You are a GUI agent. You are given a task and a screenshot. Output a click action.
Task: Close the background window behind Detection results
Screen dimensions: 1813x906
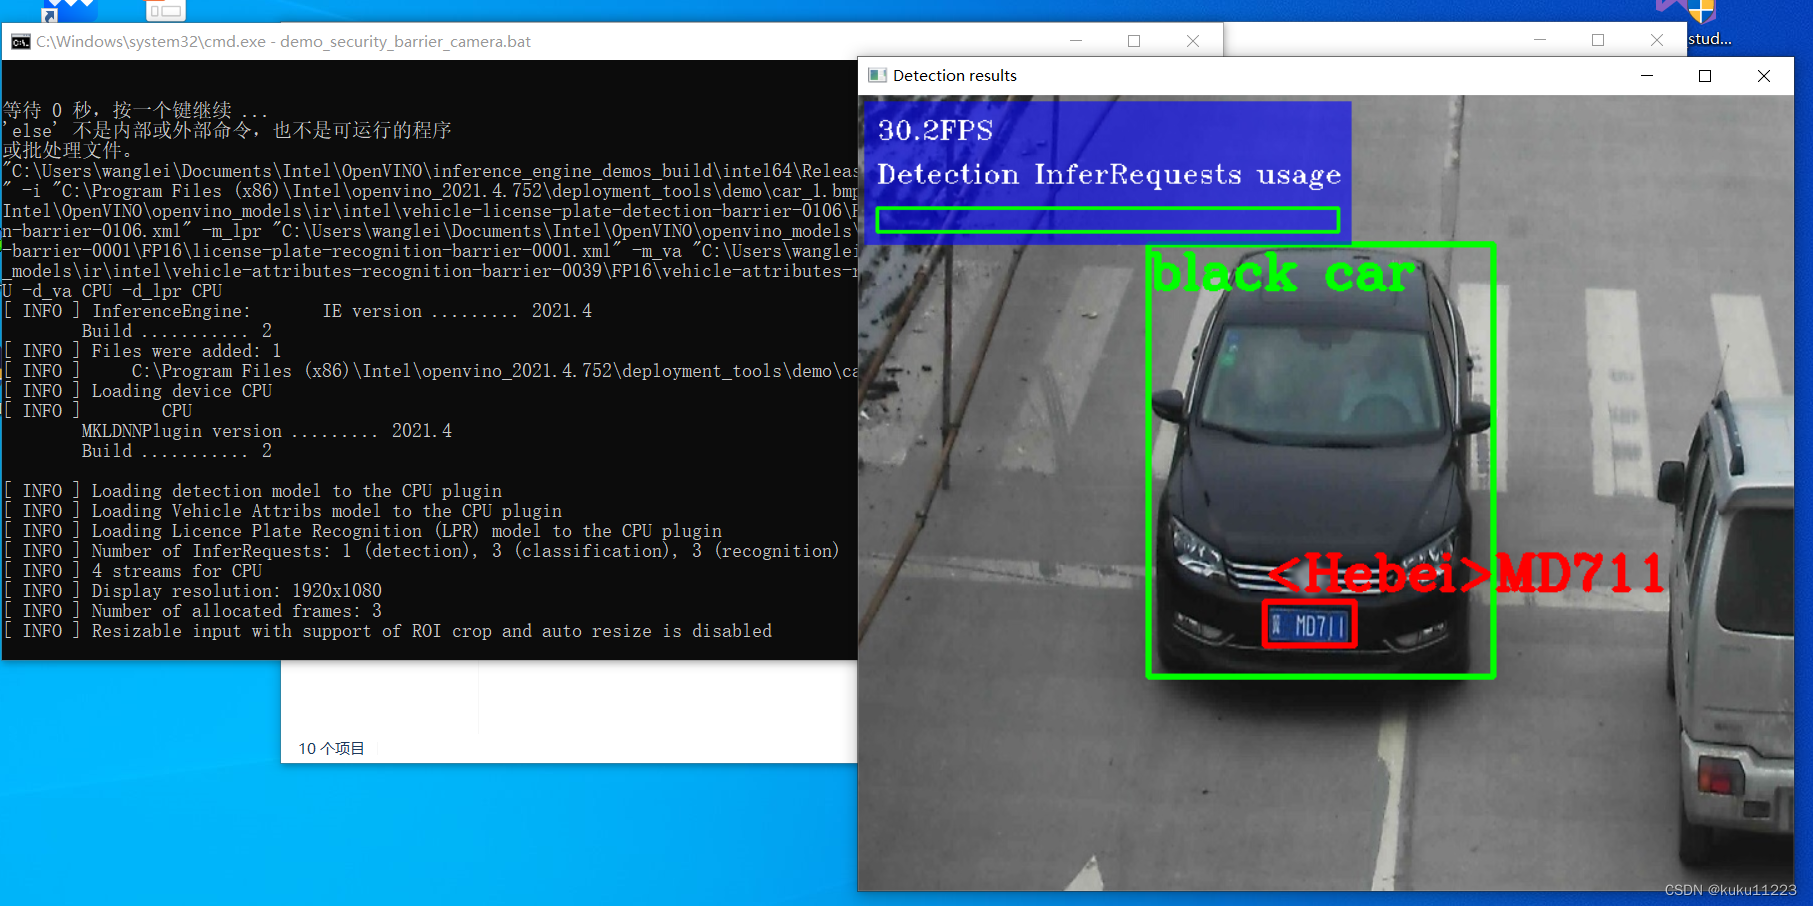tap(1657, 40)
